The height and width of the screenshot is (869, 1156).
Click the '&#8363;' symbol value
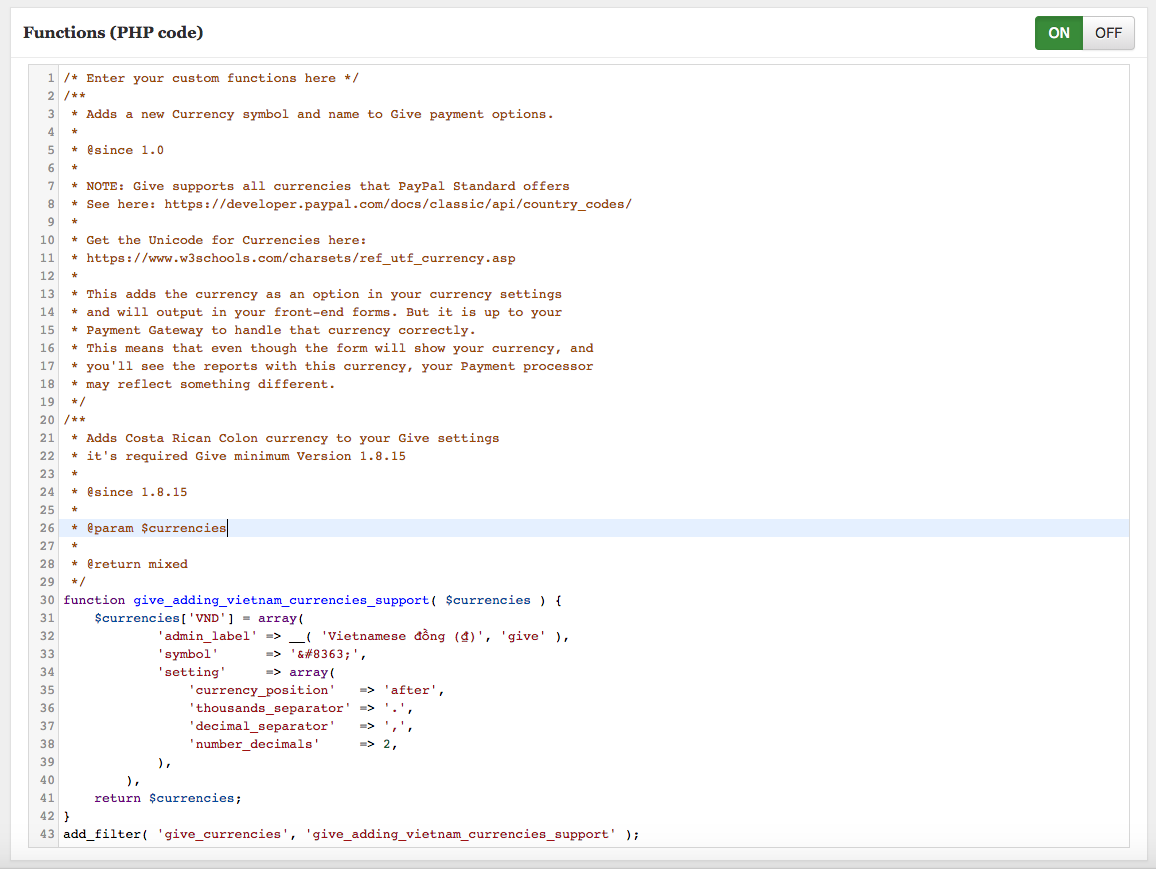coord(324,655)
